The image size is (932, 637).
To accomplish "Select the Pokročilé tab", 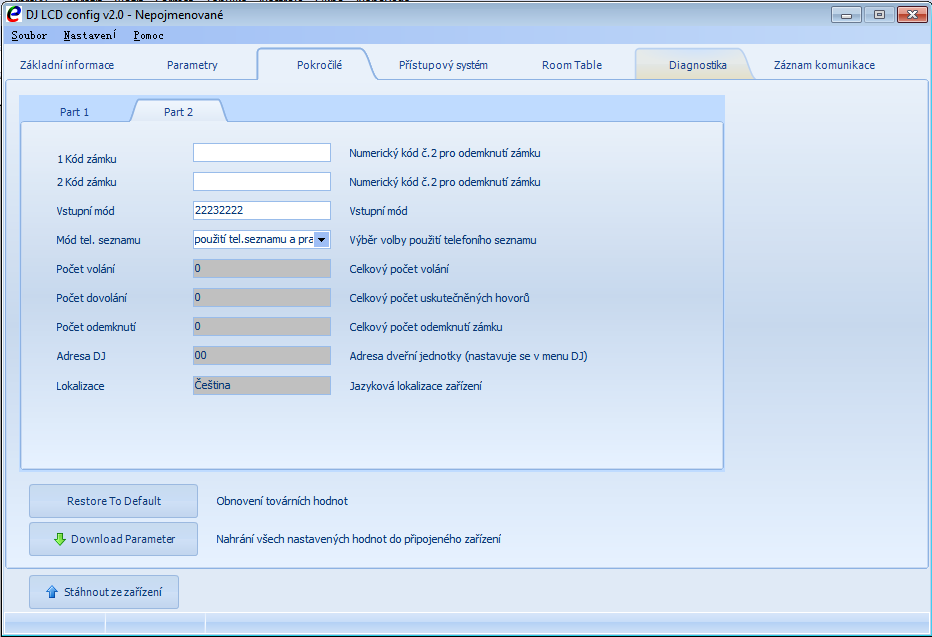I will pyautogui.click(x=319, y=65).
